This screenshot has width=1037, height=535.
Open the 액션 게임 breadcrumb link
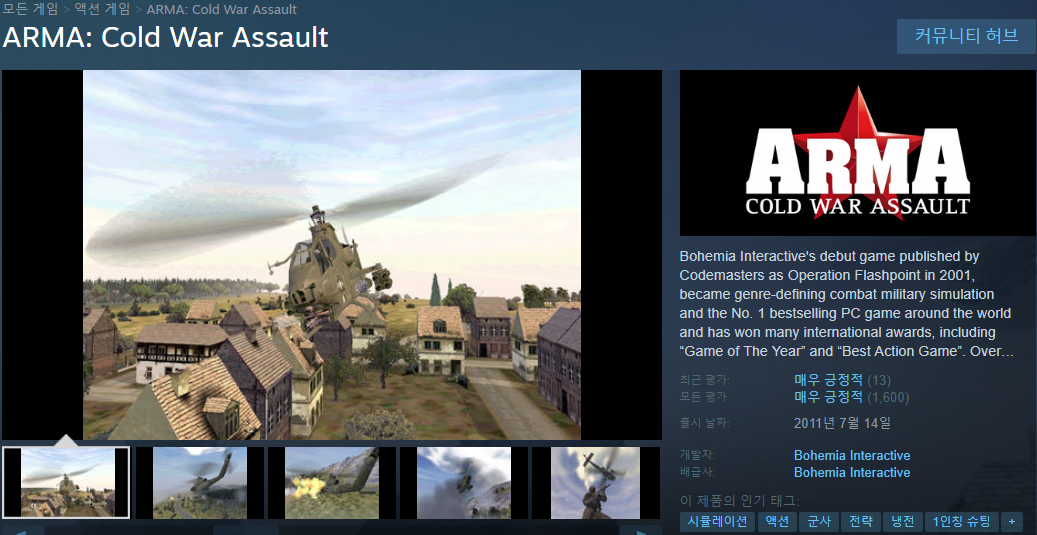(103, 9)
